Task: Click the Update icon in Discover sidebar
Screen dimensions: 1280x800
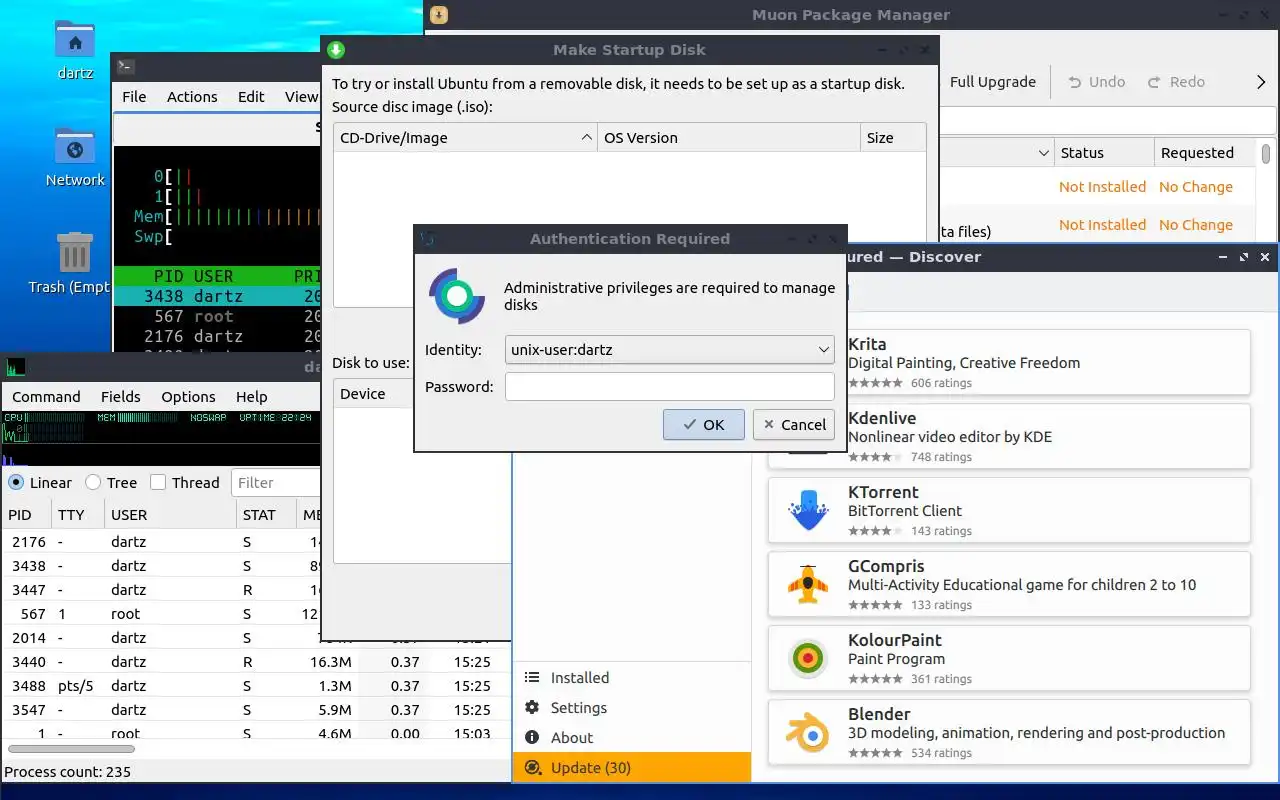Action: (532, 767)
